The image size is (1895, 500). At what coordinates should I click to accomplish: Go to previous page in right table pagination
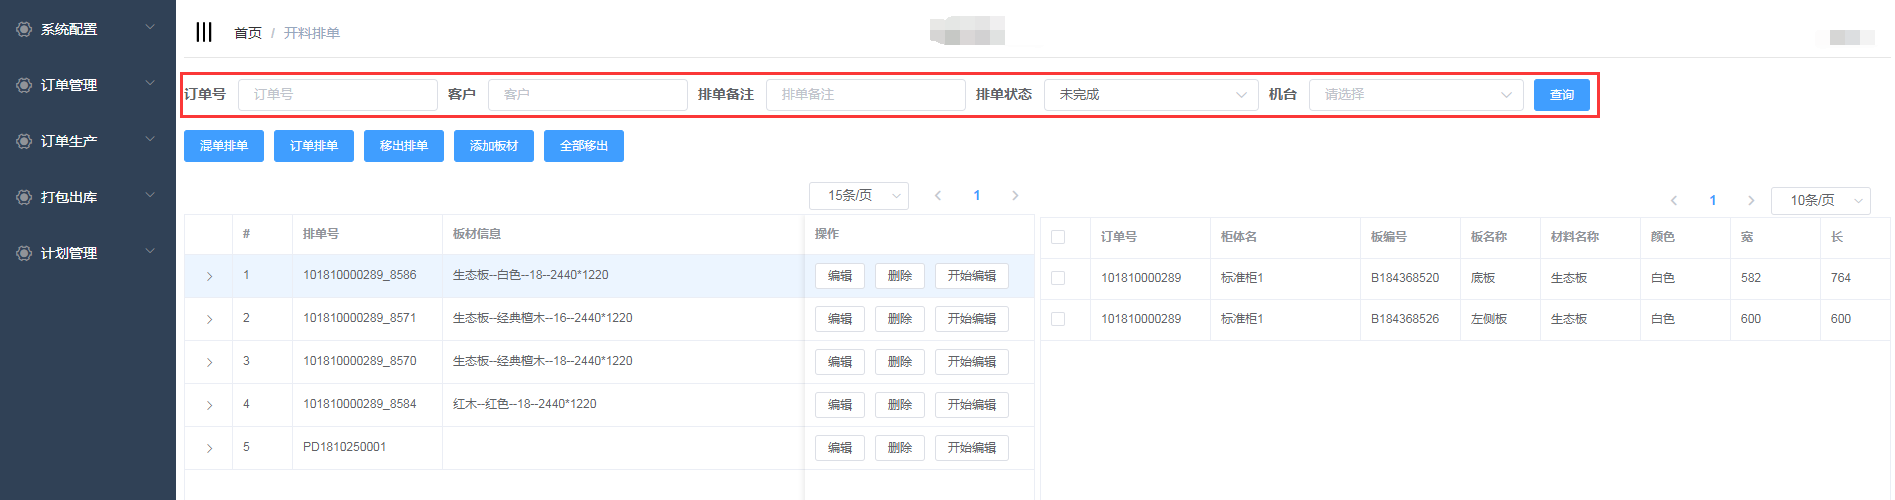point(1673,201)
